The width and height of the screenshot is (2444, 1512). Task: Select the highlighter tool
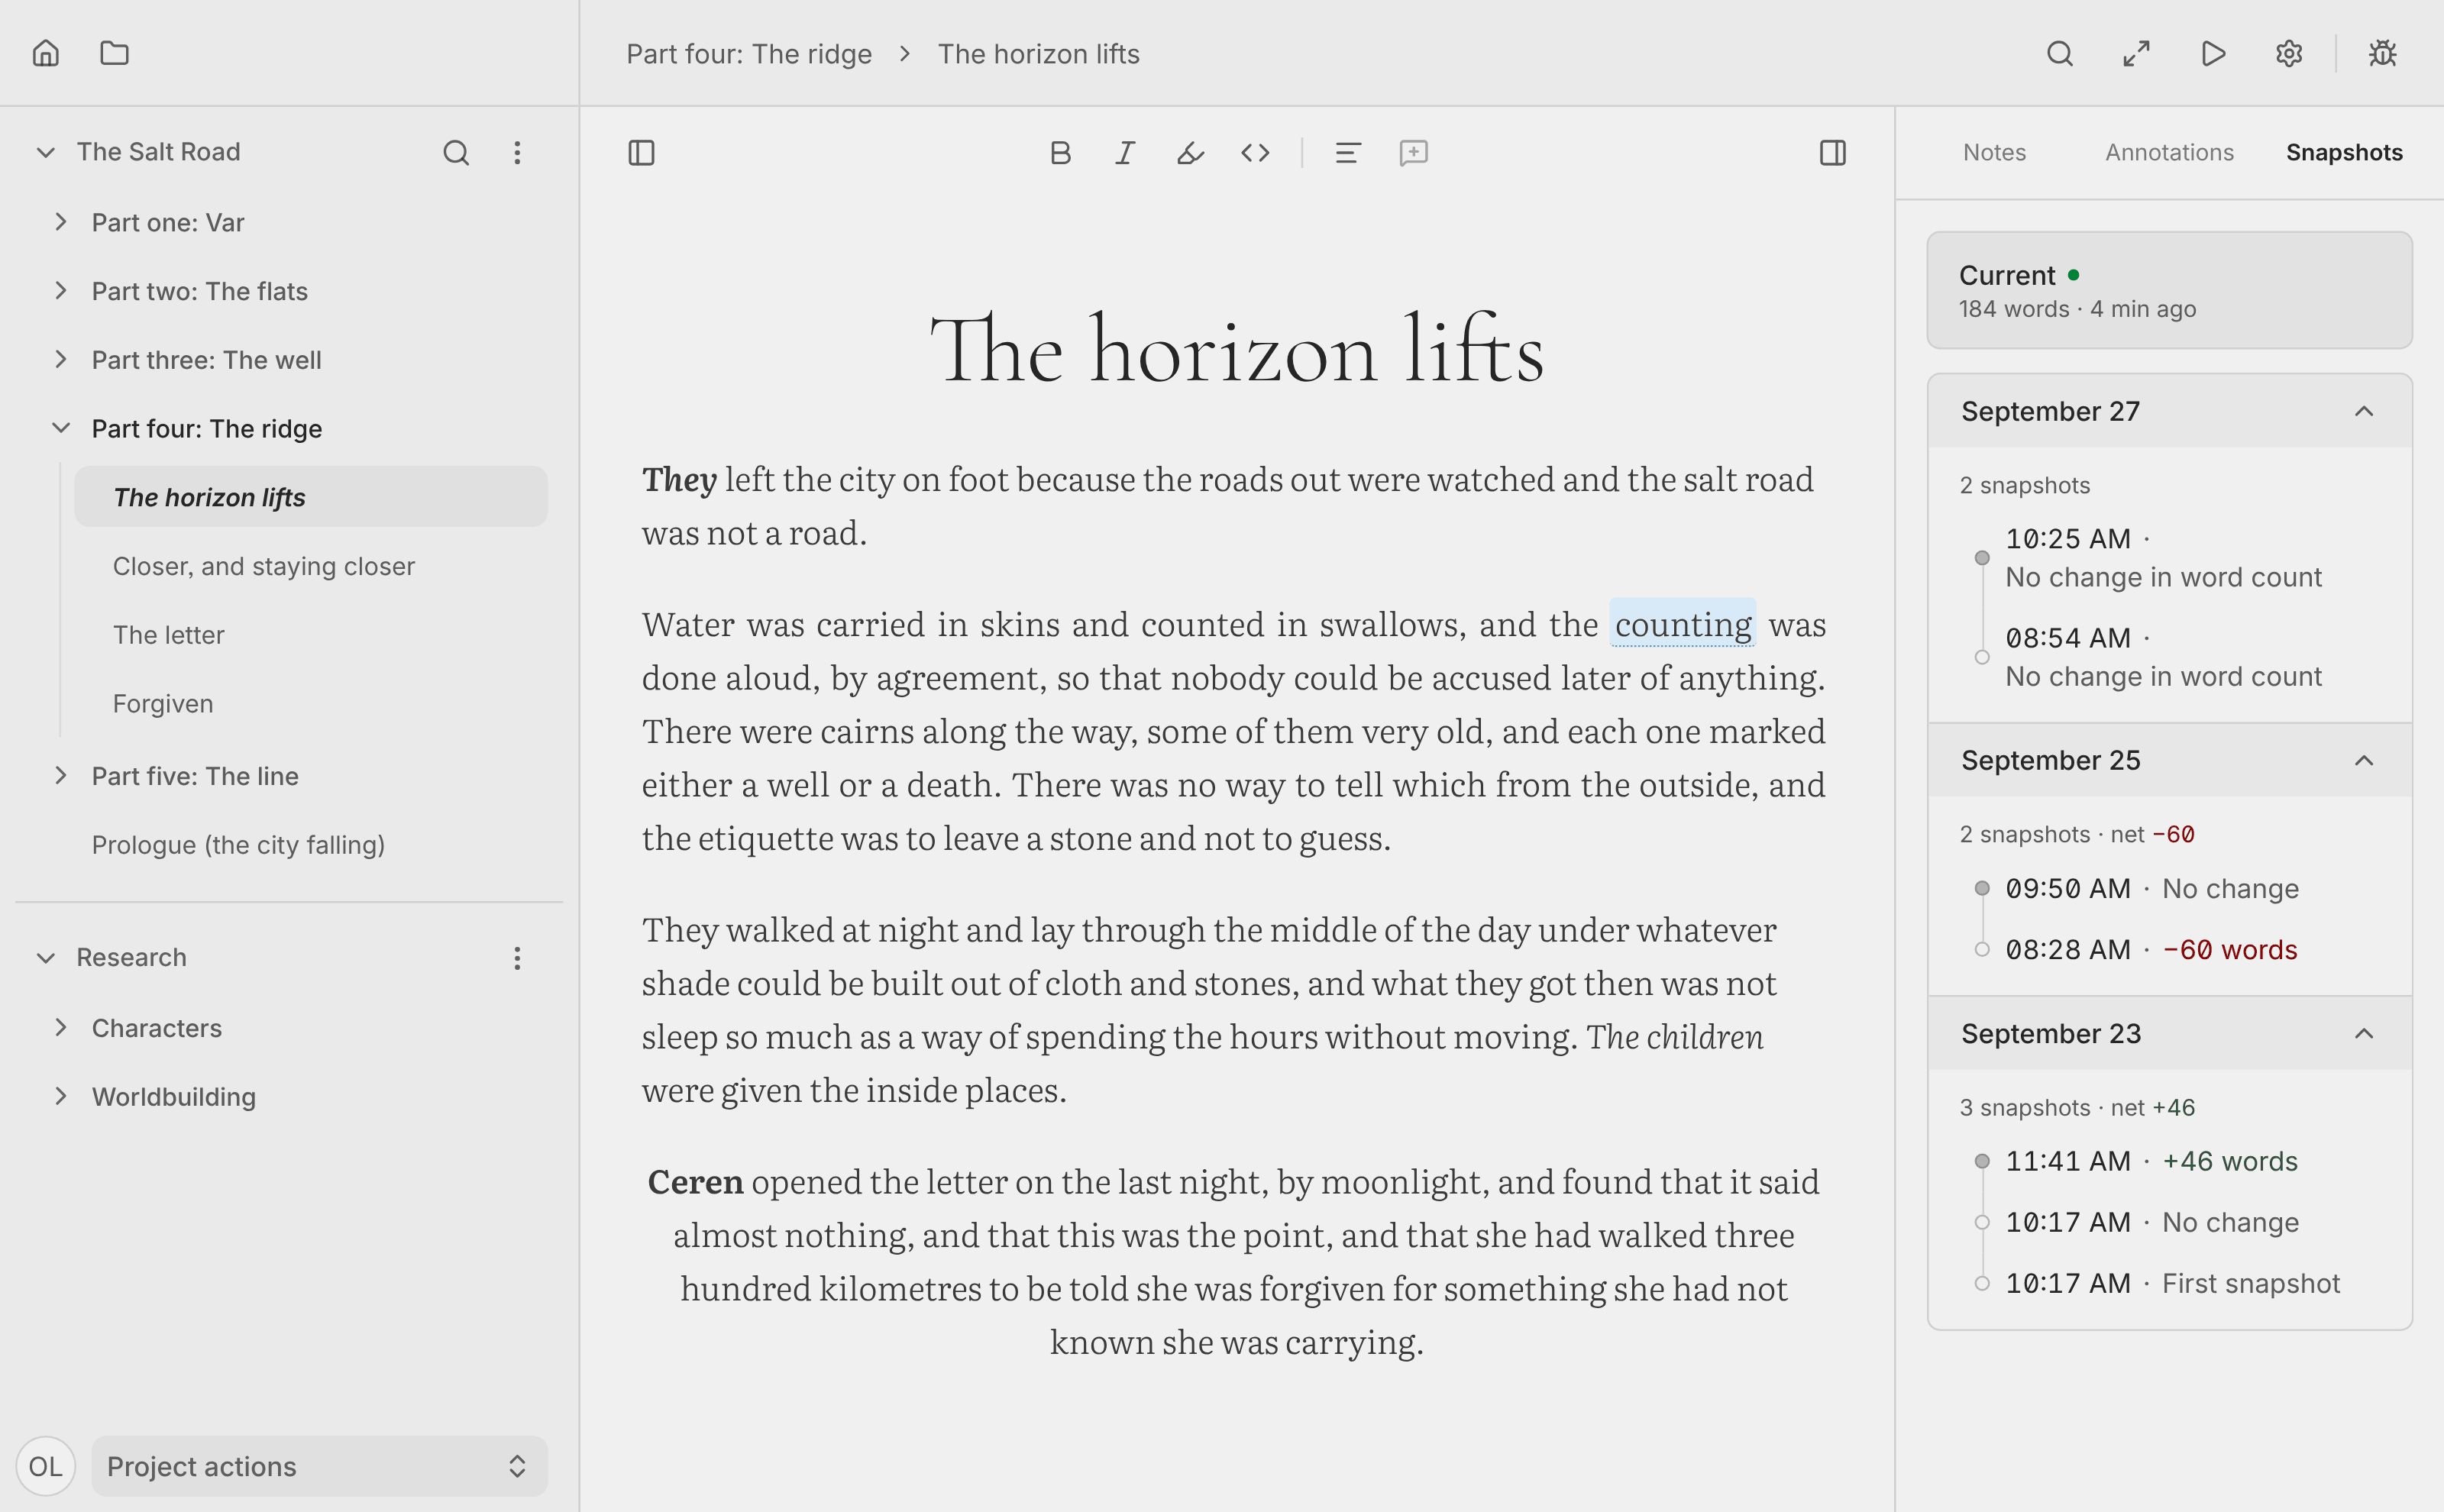click(1190, 153)
